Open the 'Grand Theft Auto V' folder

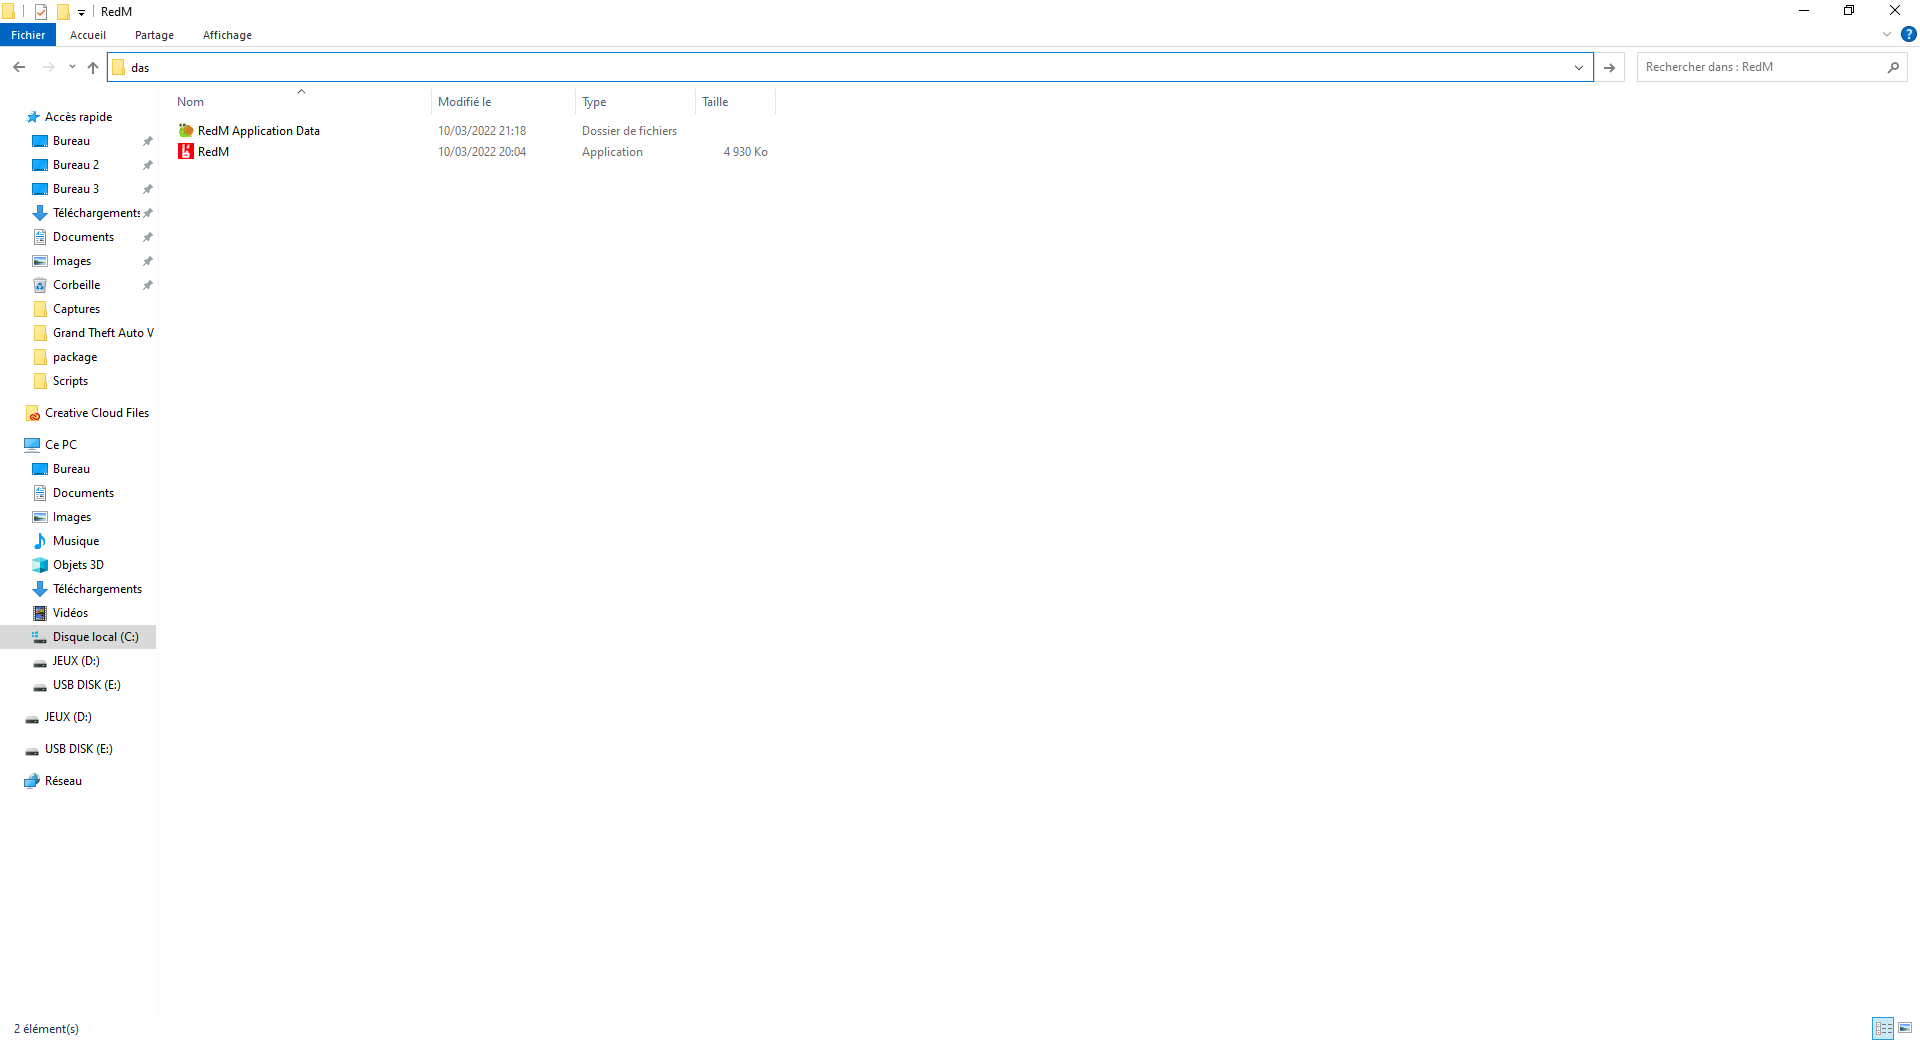[103, 333]
